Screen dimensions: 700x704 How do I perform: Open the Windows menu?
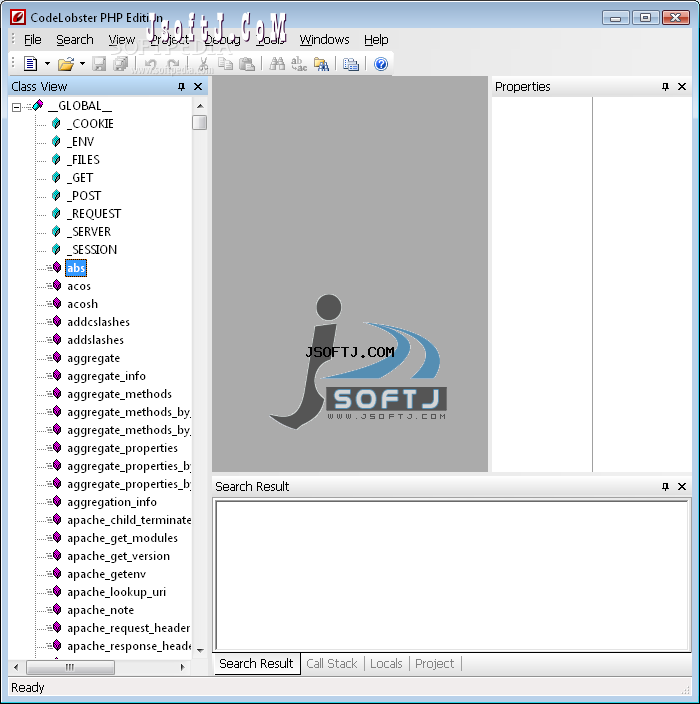pos(324,40)
